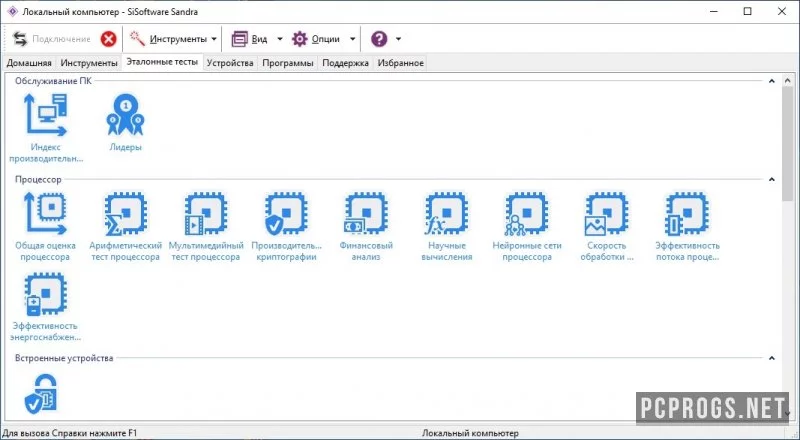Launch Общая оценка процессора test
The height and width of the screenshot is (440, 800).
coord(45,214)
